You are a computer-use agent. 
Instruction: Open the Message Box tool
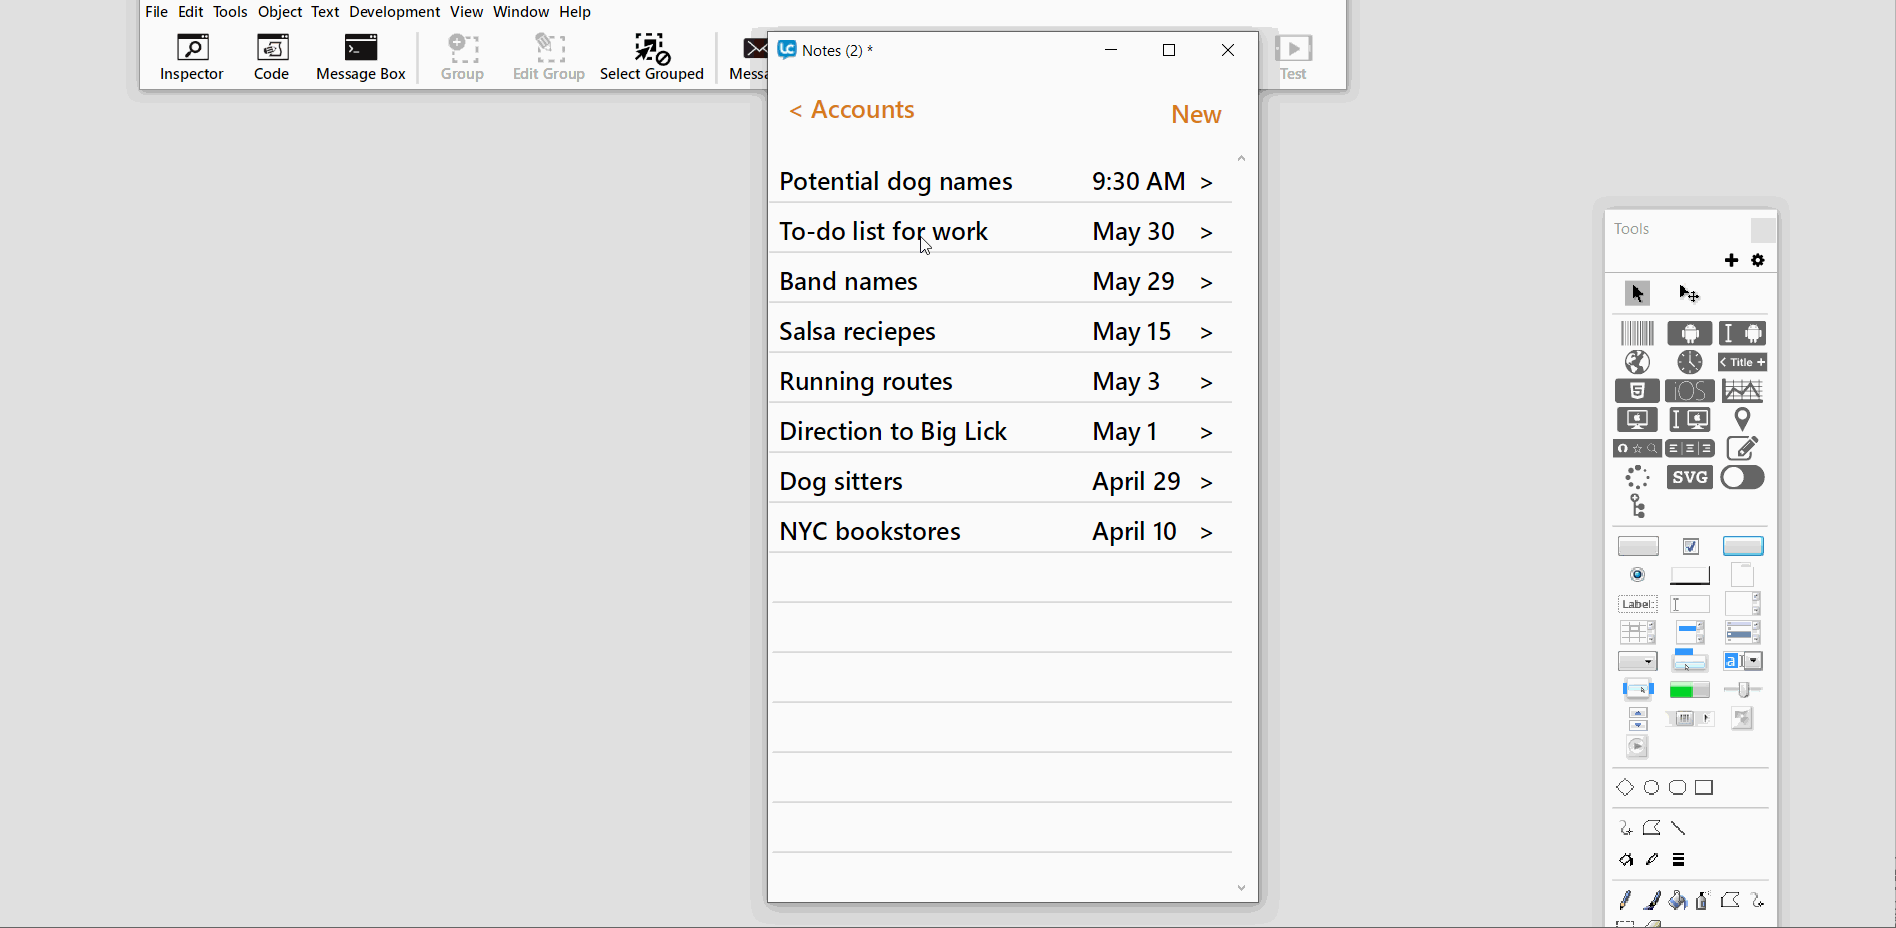pos(360,57)
